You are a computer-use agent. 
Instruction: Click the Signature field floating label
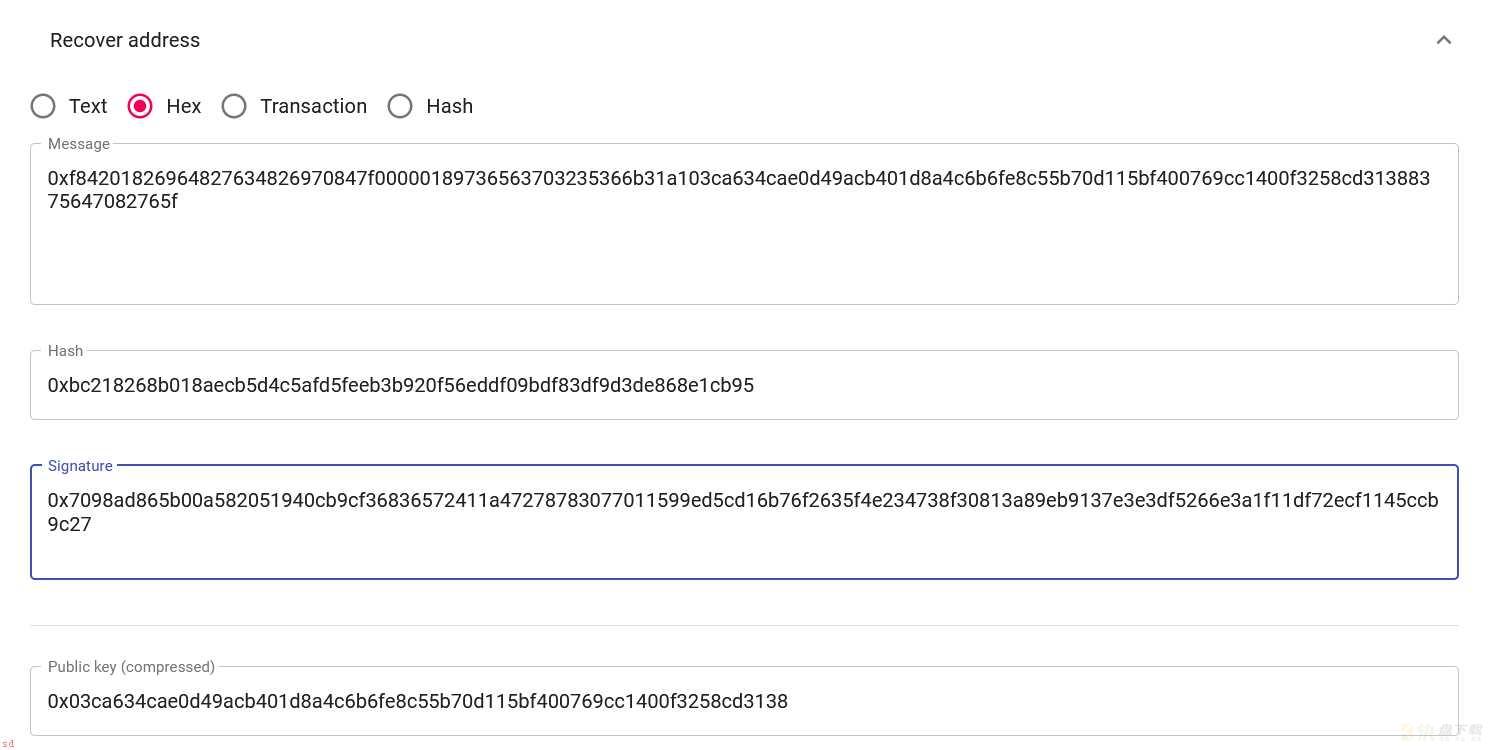(80, 466)
